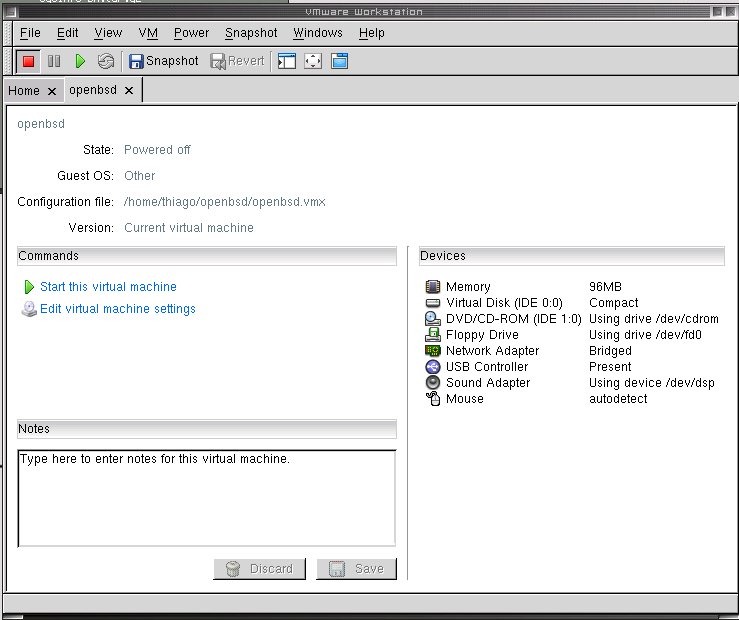Click the Floppy Drive device icon
This screenshot has height=620, width=739.
pyautogui.click(x=433, y=334)
